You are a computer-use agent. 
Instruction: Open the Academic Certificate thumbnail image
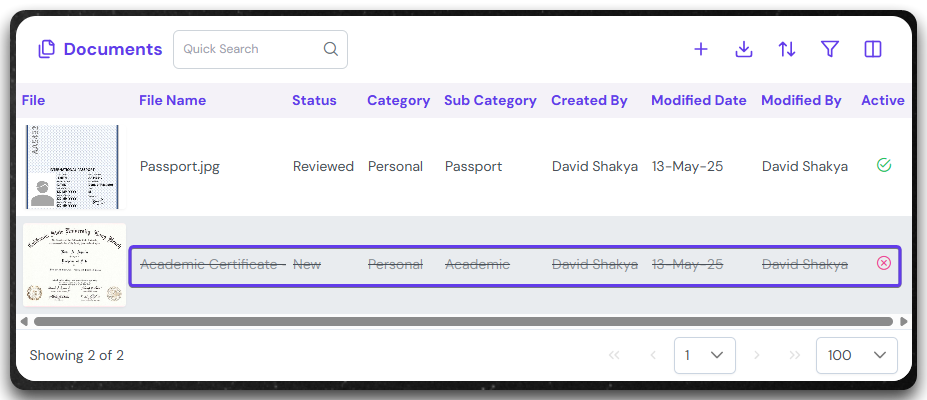pyautogui.click(x=74, y=264)
